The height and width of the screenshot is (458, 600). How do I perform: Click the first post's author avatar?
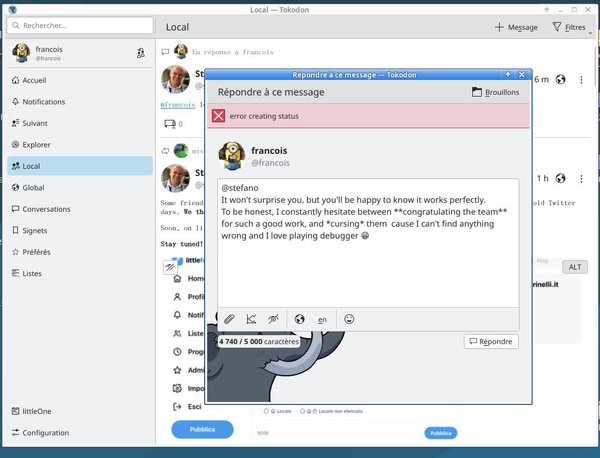[175, 79]
